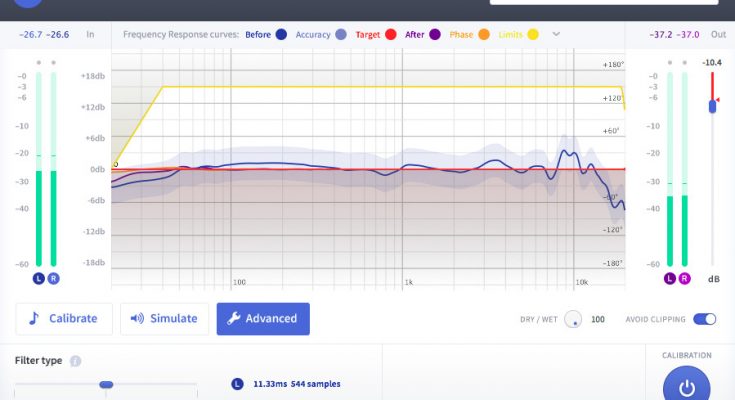Toggle the Target curve visibility
The image size is (735, 400).
389,34
